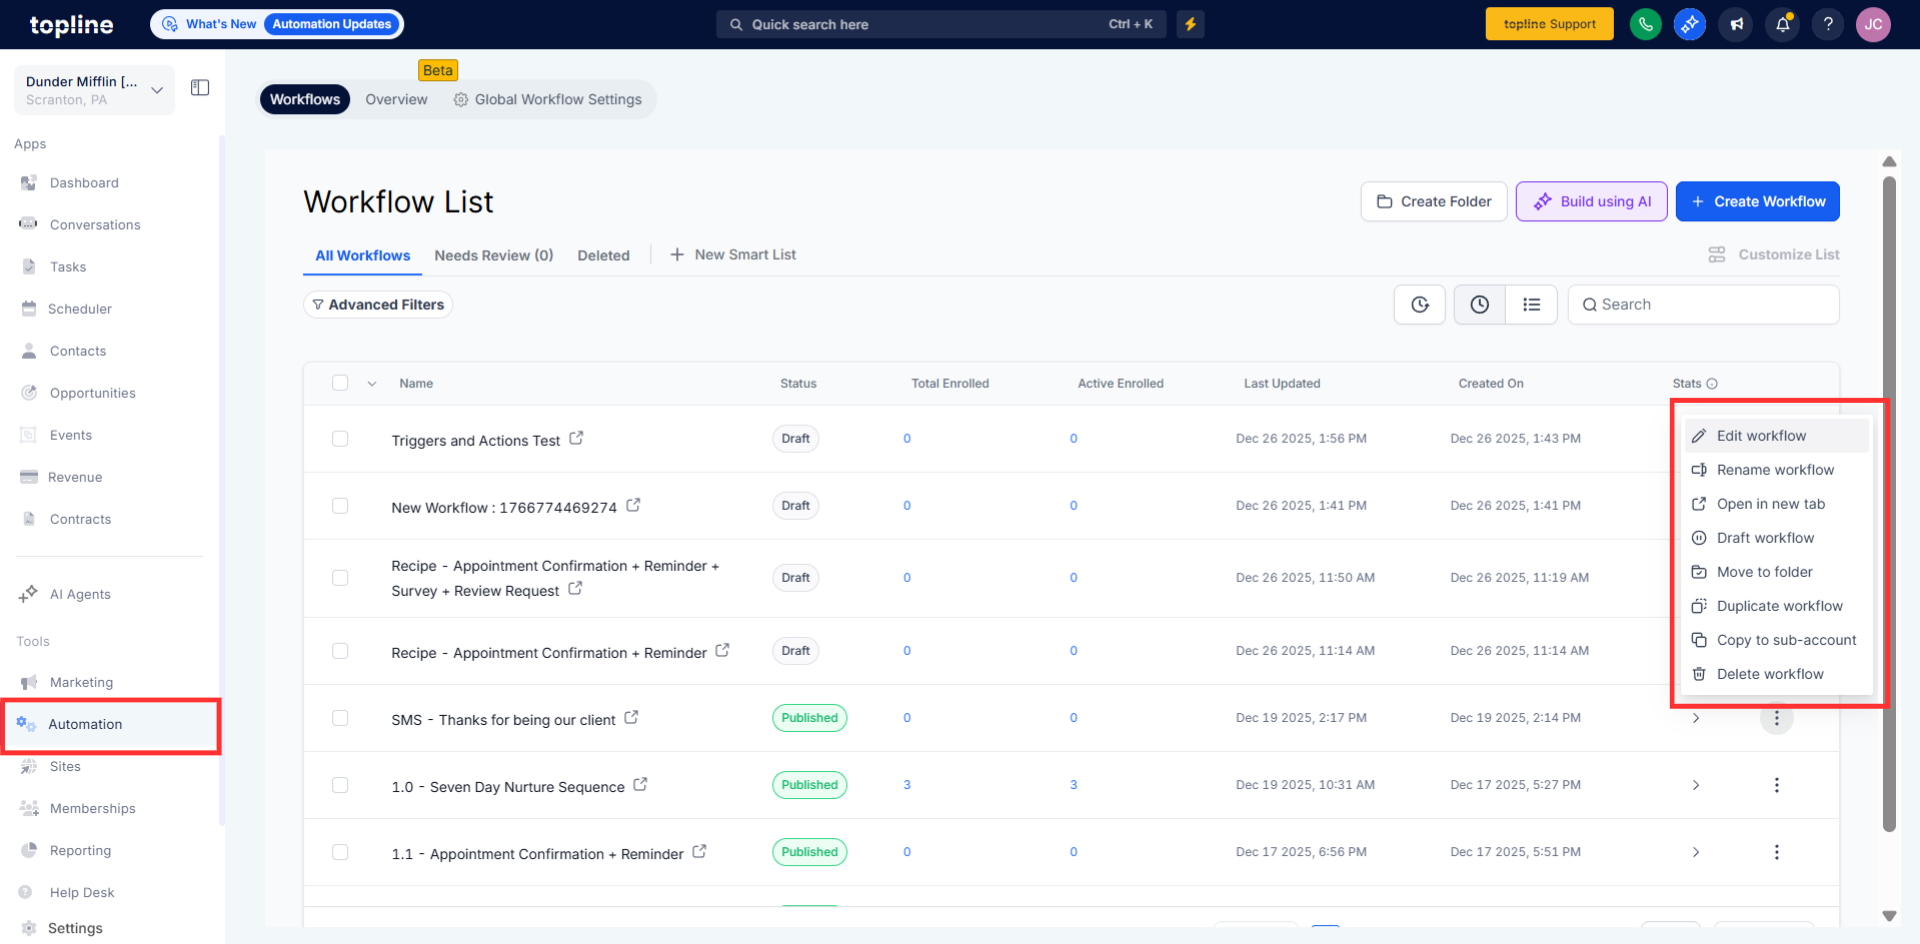Screen dimensions: 1920x944
Task: Click the green phone dialer icon
Action: [1645, 24]
